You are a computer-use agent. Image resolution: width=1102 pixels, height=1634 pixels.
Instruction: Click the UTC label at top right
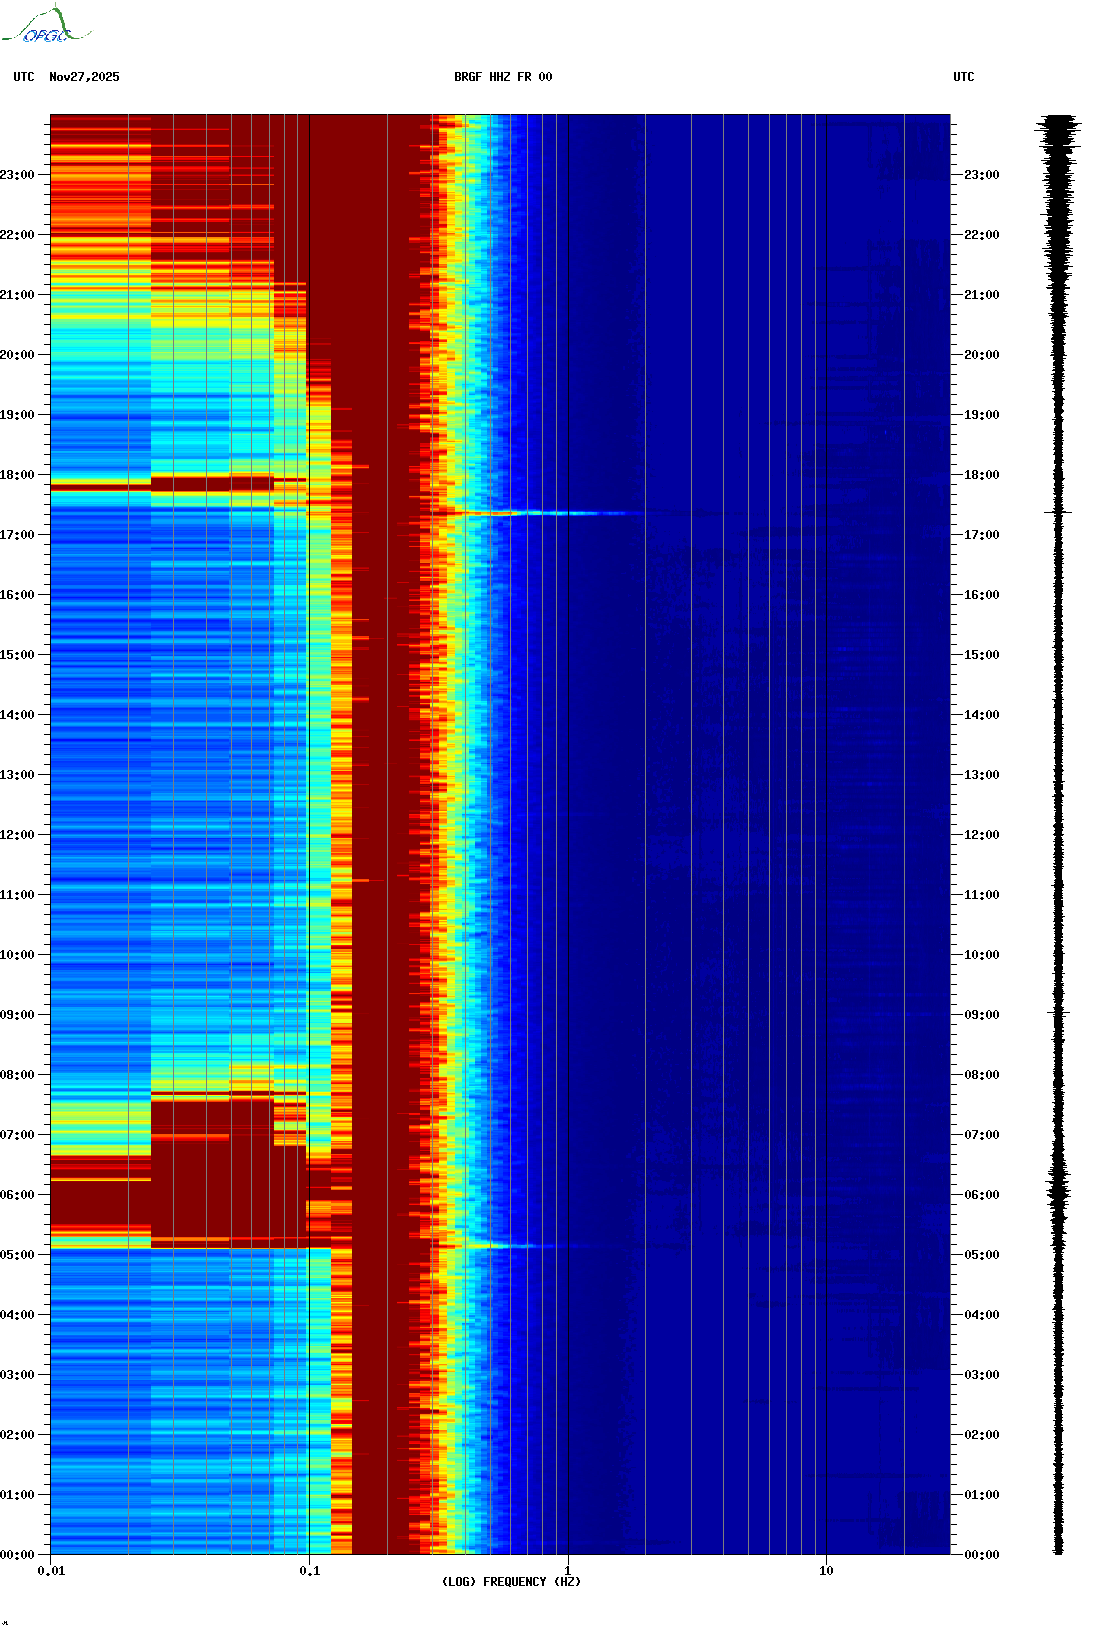[x=963, y=77]
